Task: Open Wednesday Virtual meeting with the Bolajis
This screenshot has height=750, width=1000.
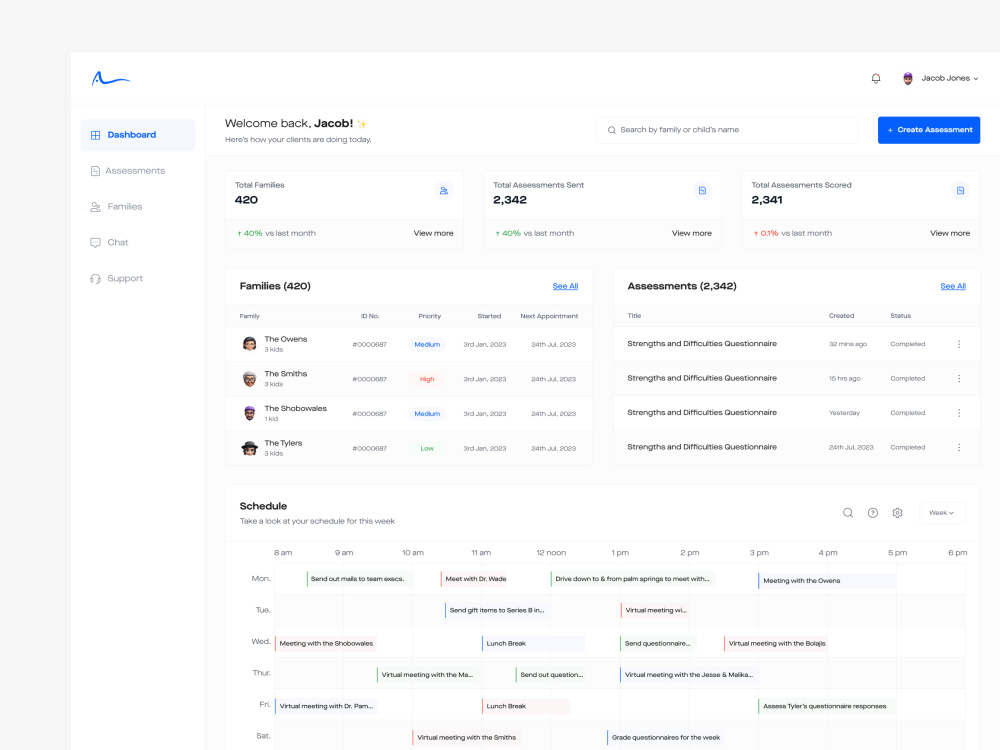Action: [777, 643]
